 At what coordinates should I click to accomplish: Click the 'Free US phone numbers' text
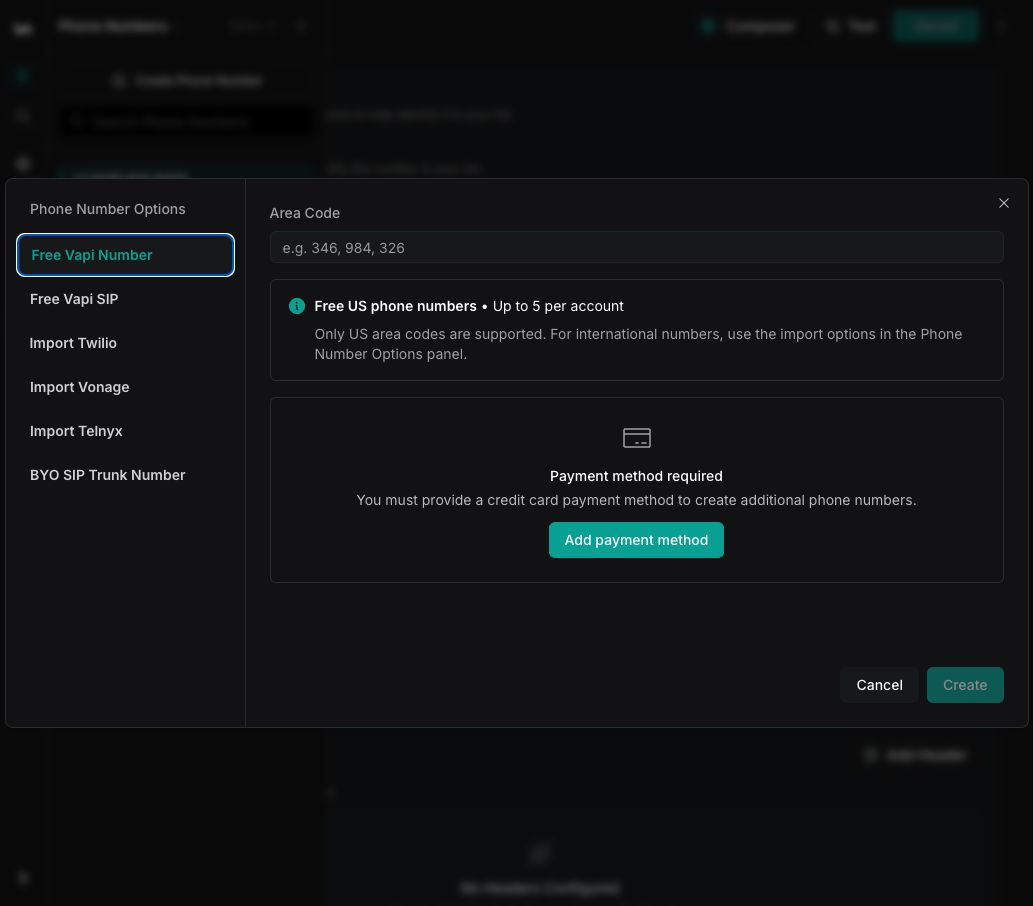pos(395,306)
